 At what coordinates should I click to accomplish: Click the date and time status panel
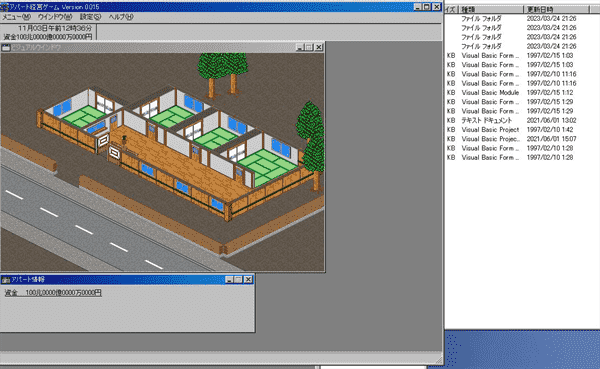(x=48, y=32)
